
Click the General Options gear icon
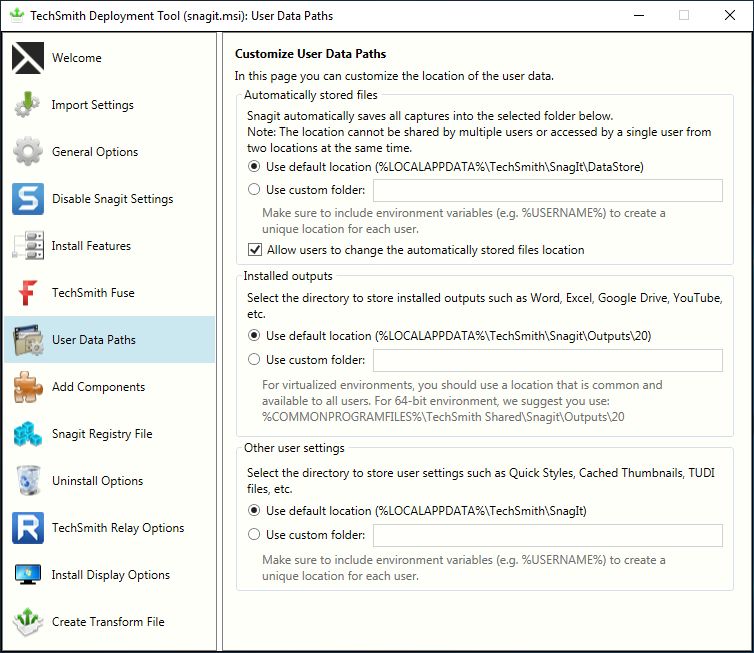point(28,151)
